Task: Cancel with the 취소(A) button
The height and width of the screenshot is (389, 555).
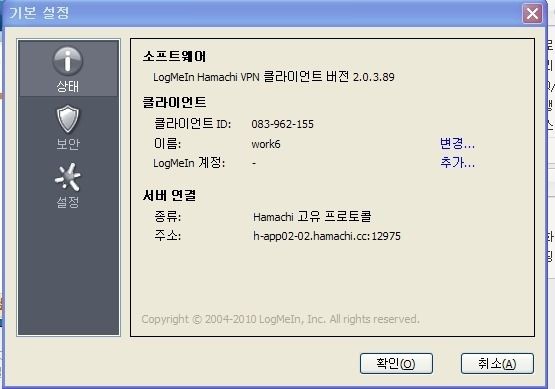Action: coord(497,363)
